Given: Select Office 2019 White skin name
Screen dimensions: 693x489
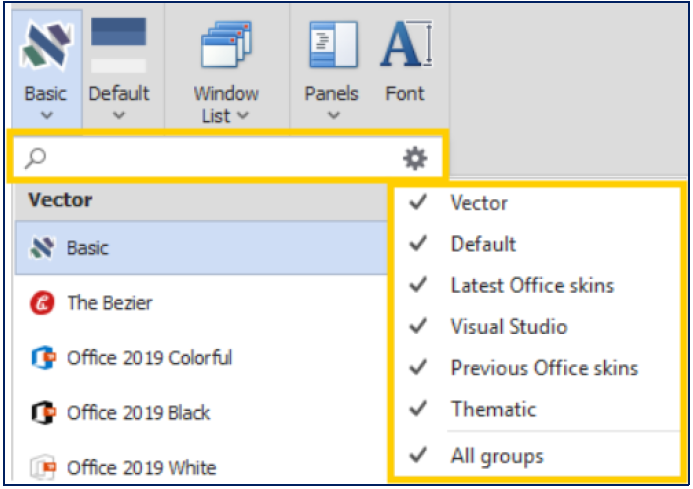Looking at the screenshot, I should point(141,467).
